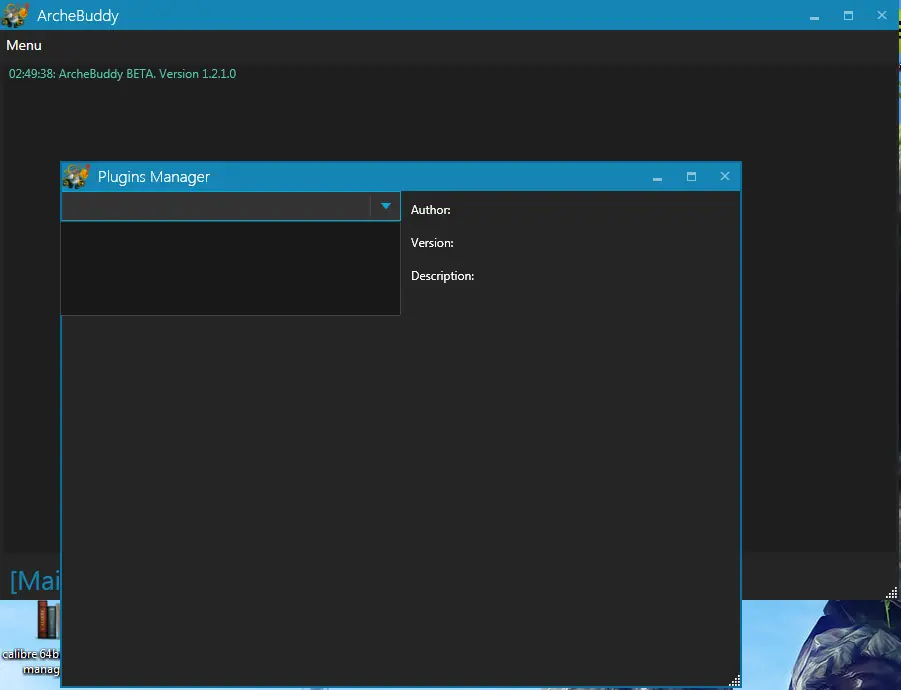Select the plugin combo box field
This screenshot has height=690, width=901.
[x=230, y=206]
